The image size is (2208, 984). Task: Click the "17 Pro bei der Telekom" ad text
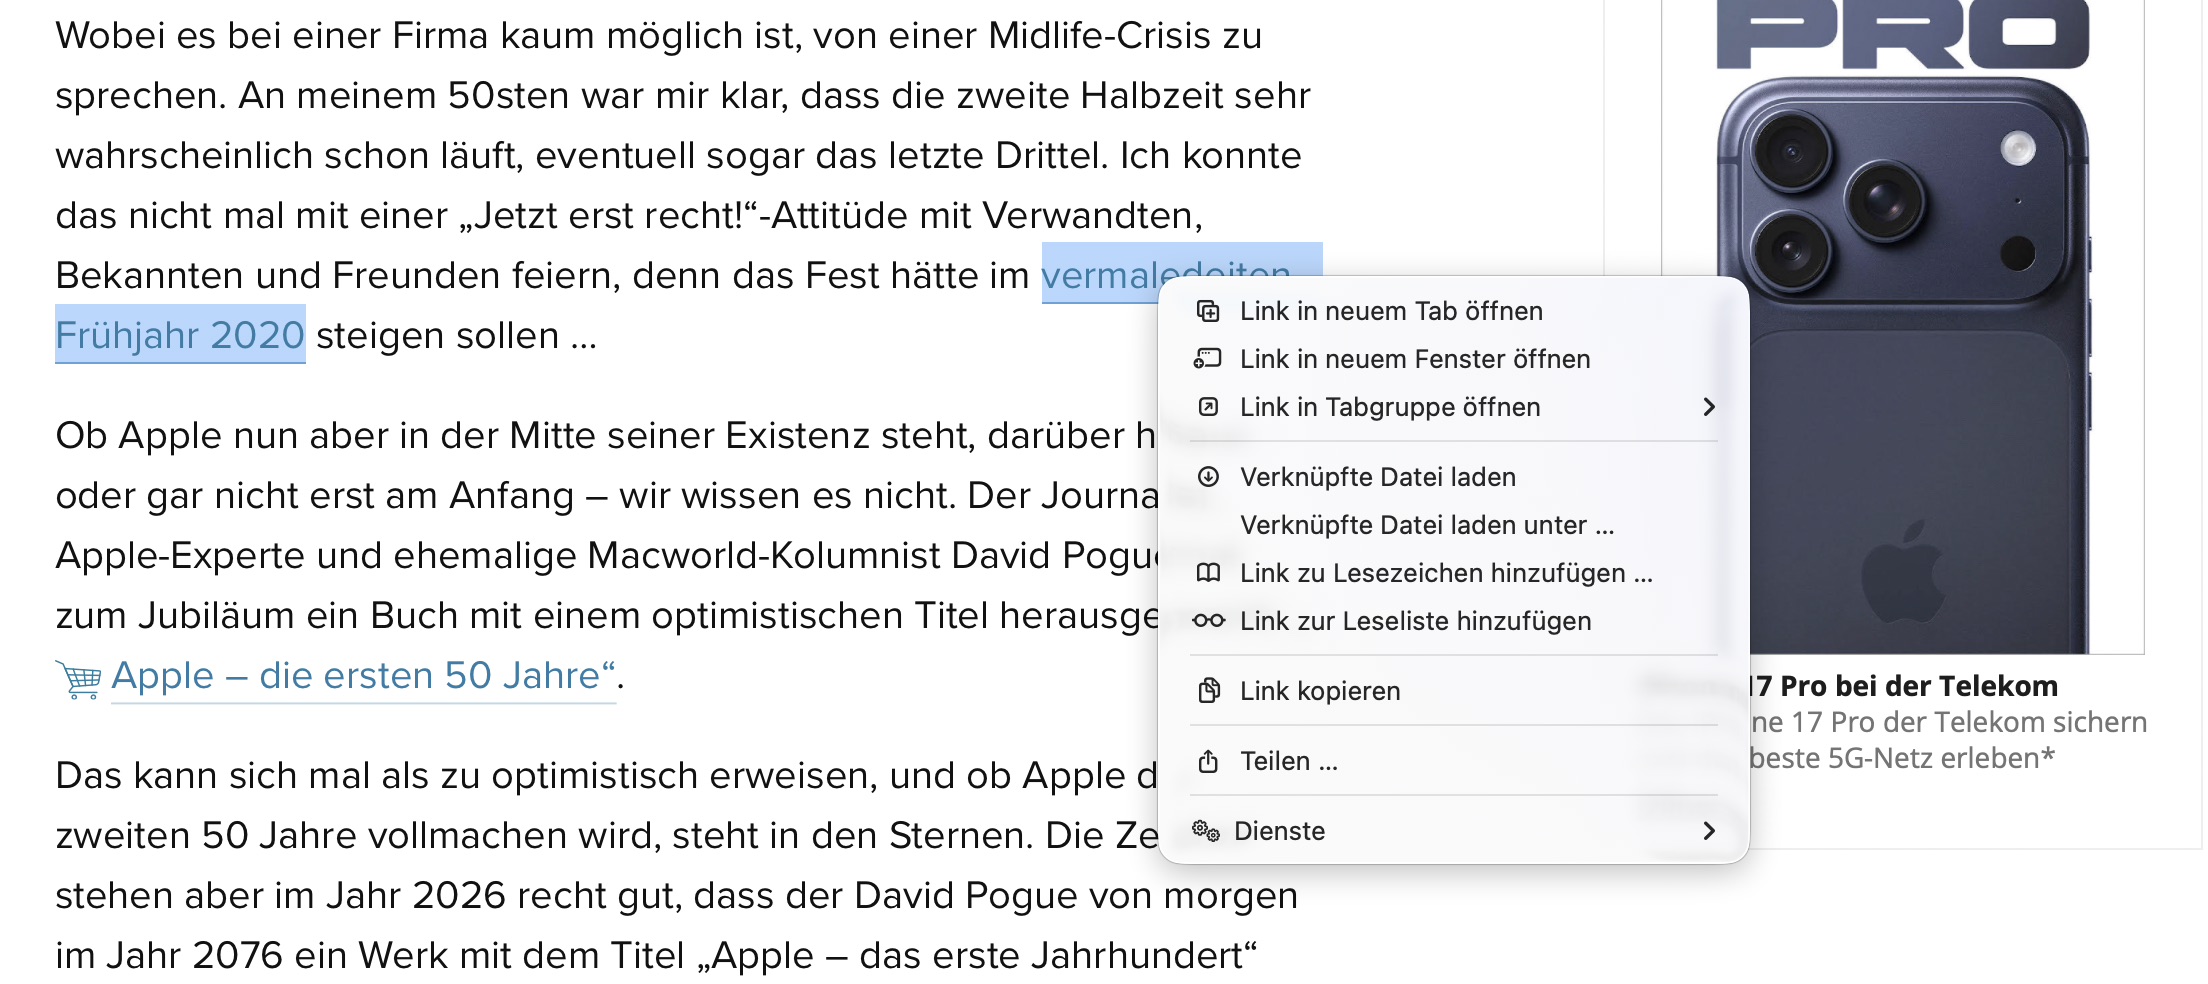pyautogui.click(x=1900, y=686)
